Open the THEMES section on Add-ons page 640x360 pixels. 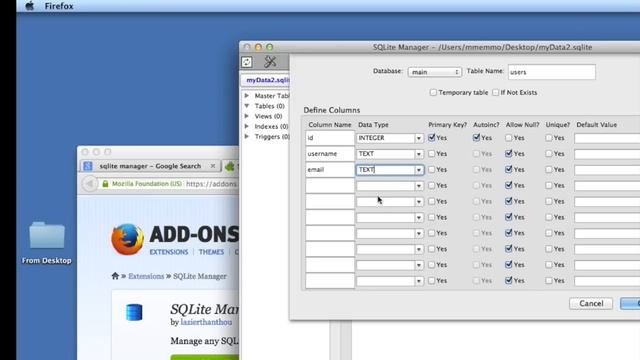pyautogui.click(x=211, y=252)
